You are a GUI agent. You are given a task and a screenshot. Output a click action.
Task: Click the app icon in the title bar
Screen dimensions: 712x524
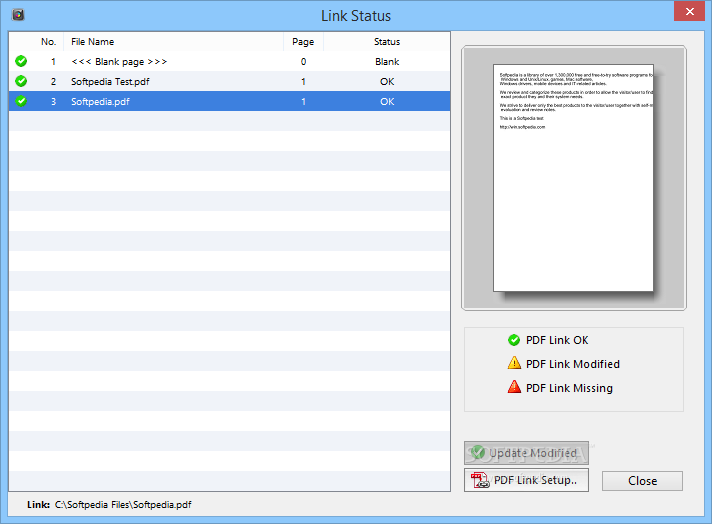[18, 15]
